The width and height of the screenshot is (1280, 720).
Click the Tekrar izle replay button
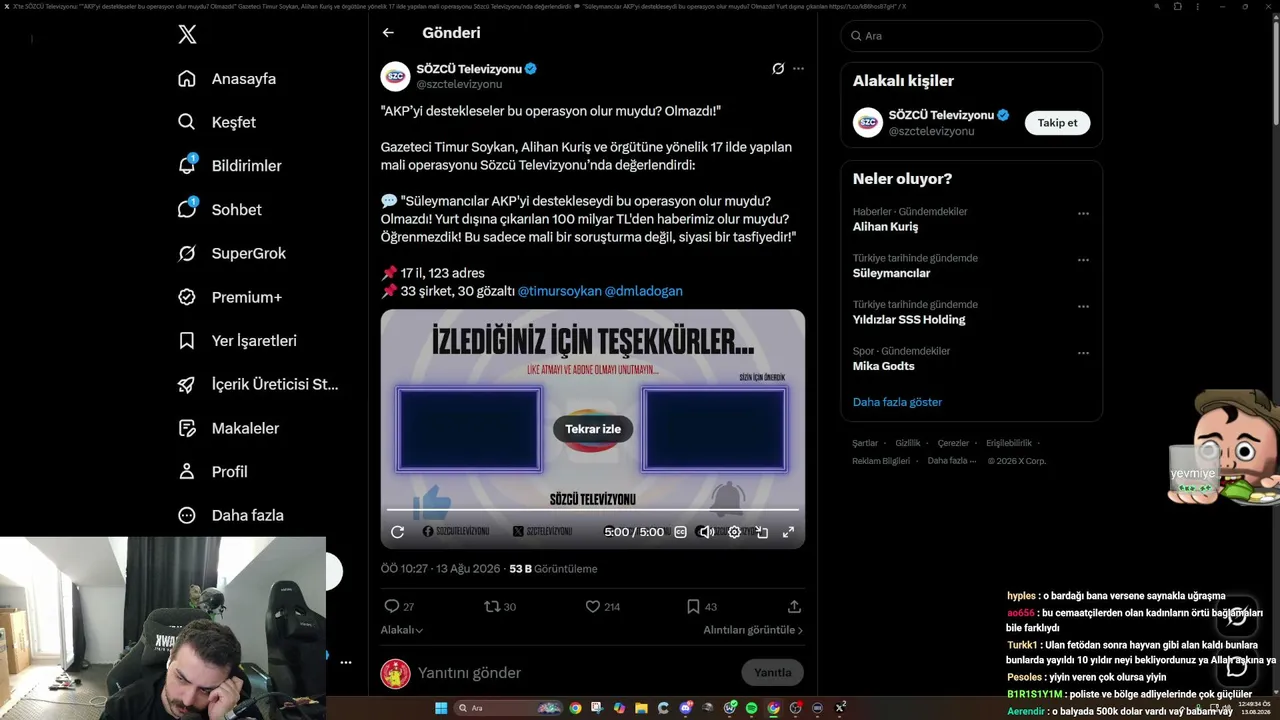pos(593,429)
